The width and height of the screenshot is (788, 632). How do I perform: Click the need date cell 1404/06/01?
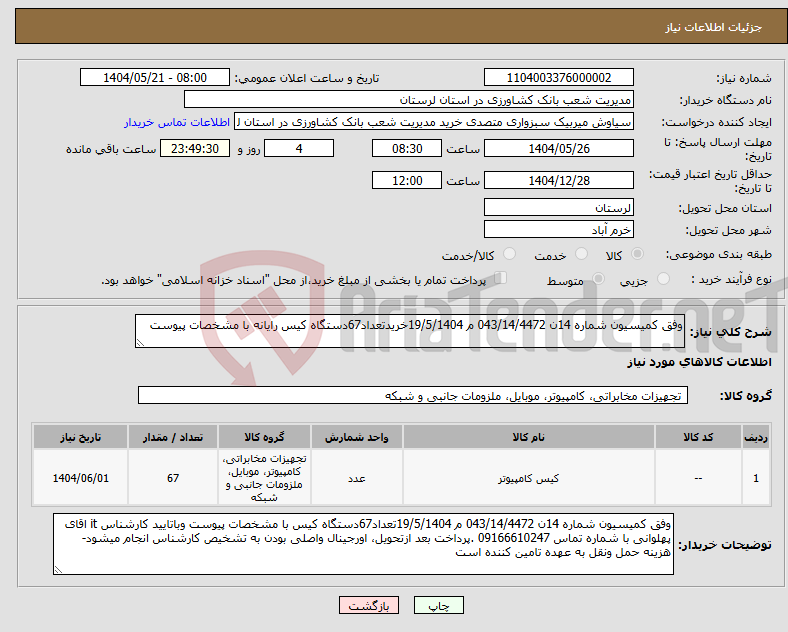[80, 478]
